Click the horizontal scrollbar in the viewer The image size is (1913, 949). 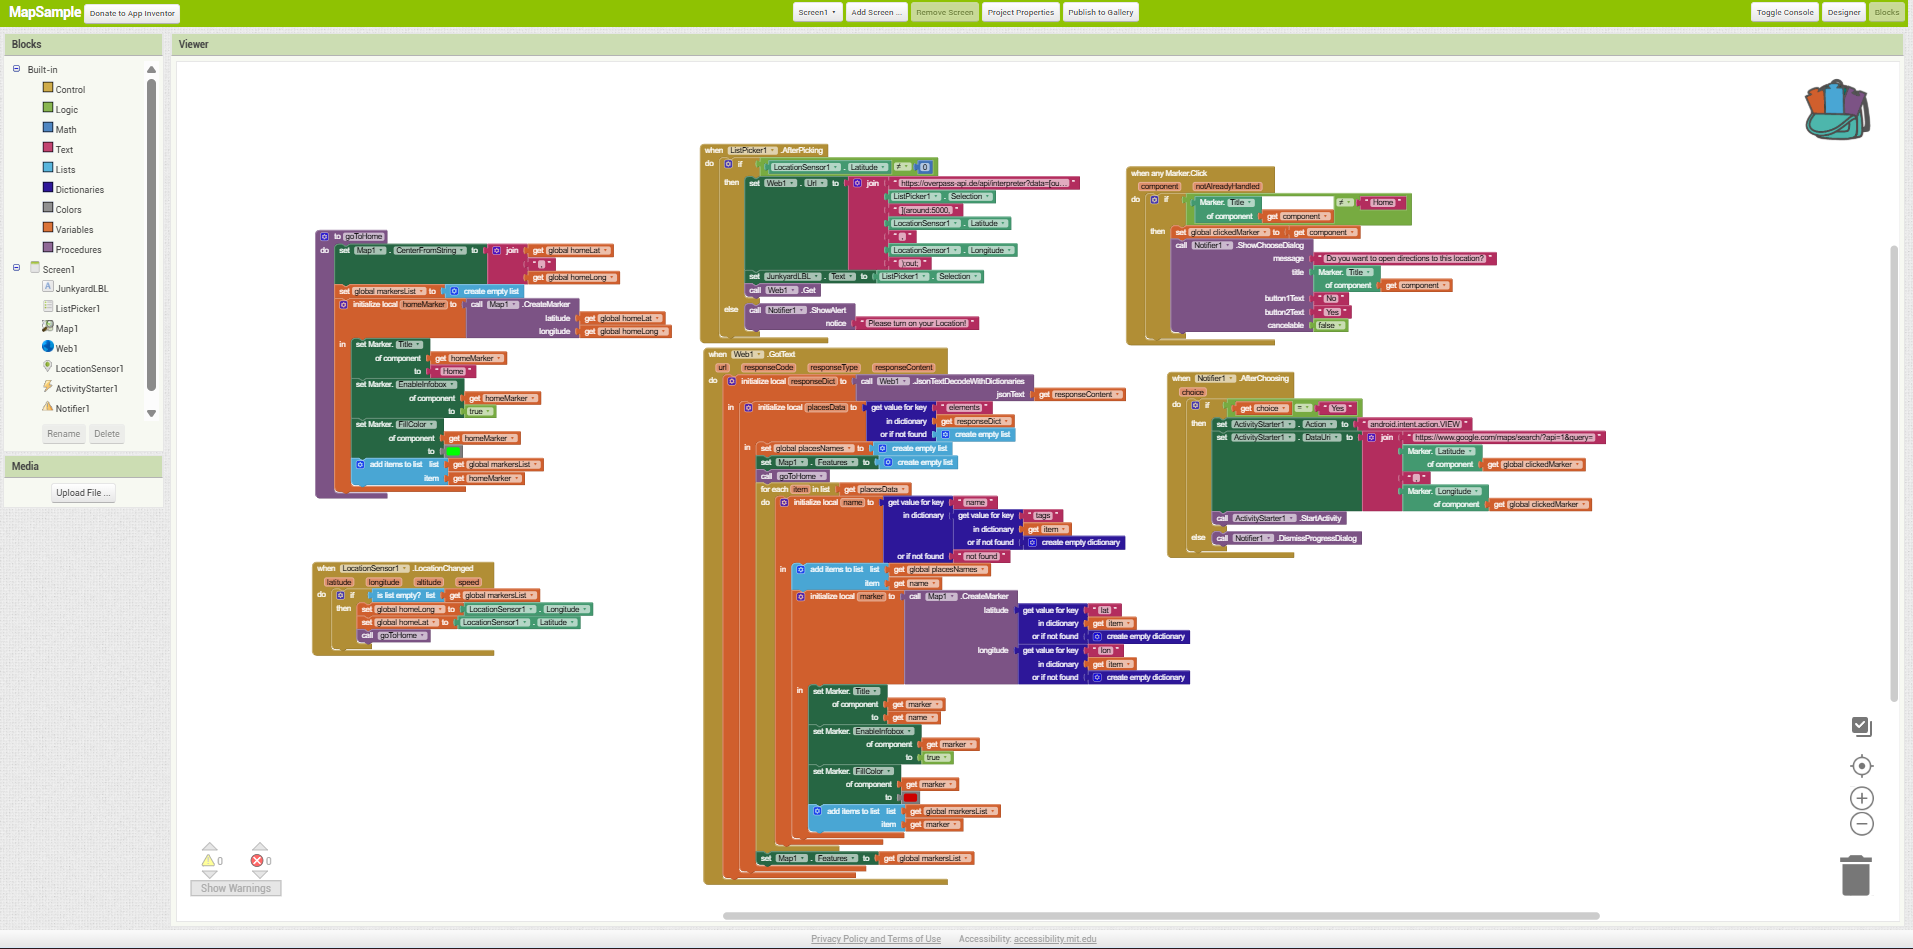[1160, 916]
